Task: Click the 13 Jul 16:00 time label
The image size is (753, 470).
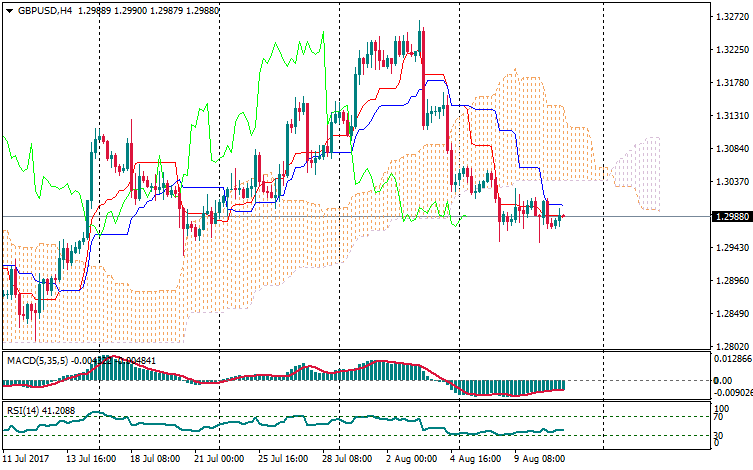Action: (90, 459)
